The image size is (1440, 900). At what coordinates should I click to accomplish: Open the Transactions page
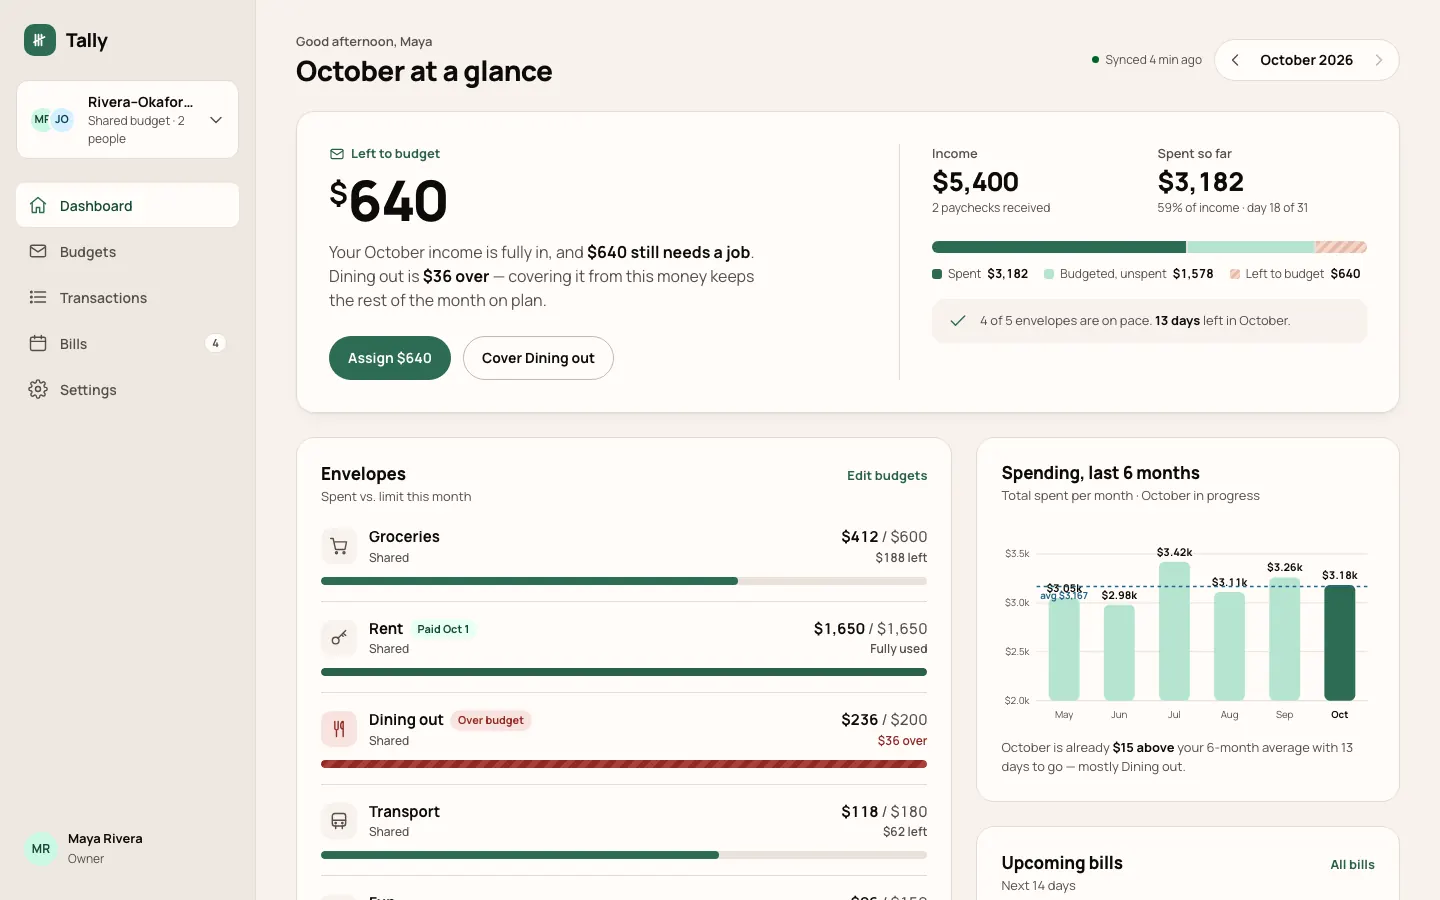click(x=127, y=297)
